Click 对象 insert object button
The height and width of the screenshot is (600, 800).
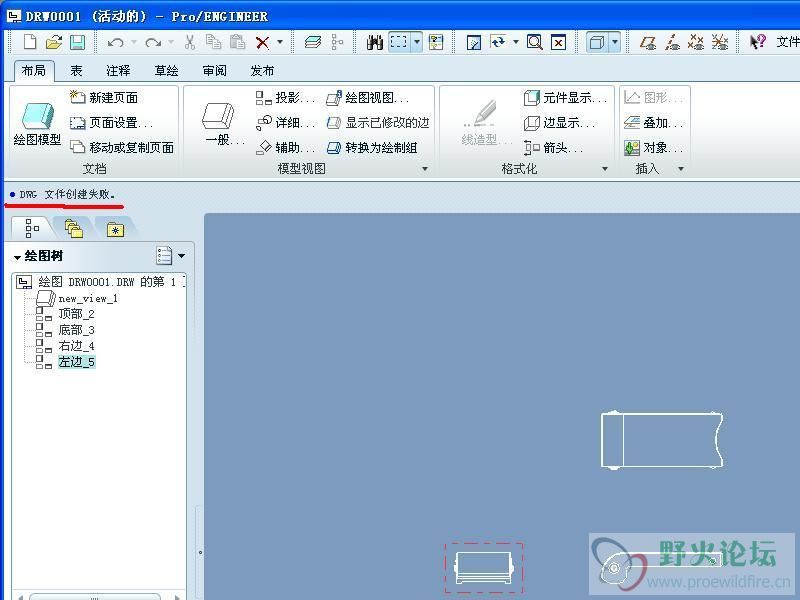(654, 148)
